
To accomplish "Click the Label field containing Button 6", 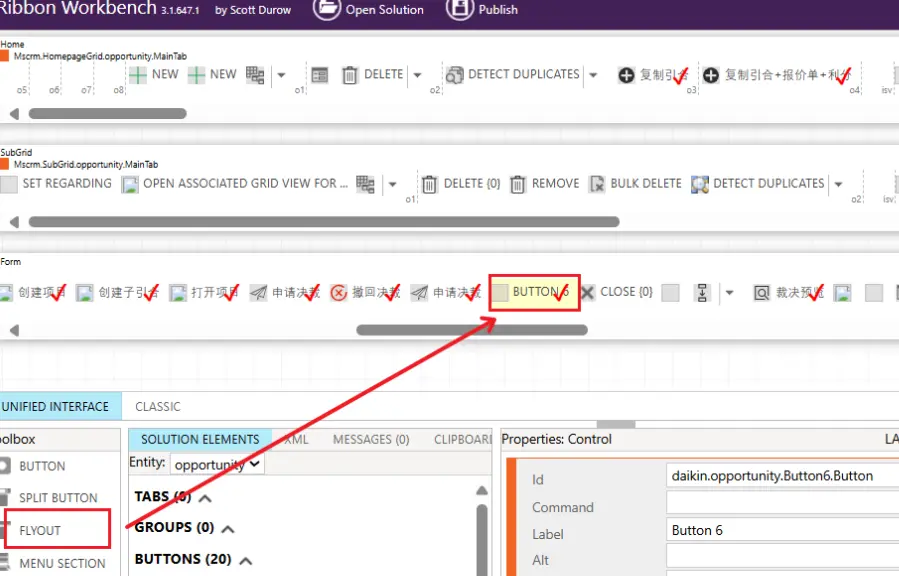I will click(780, 530).
